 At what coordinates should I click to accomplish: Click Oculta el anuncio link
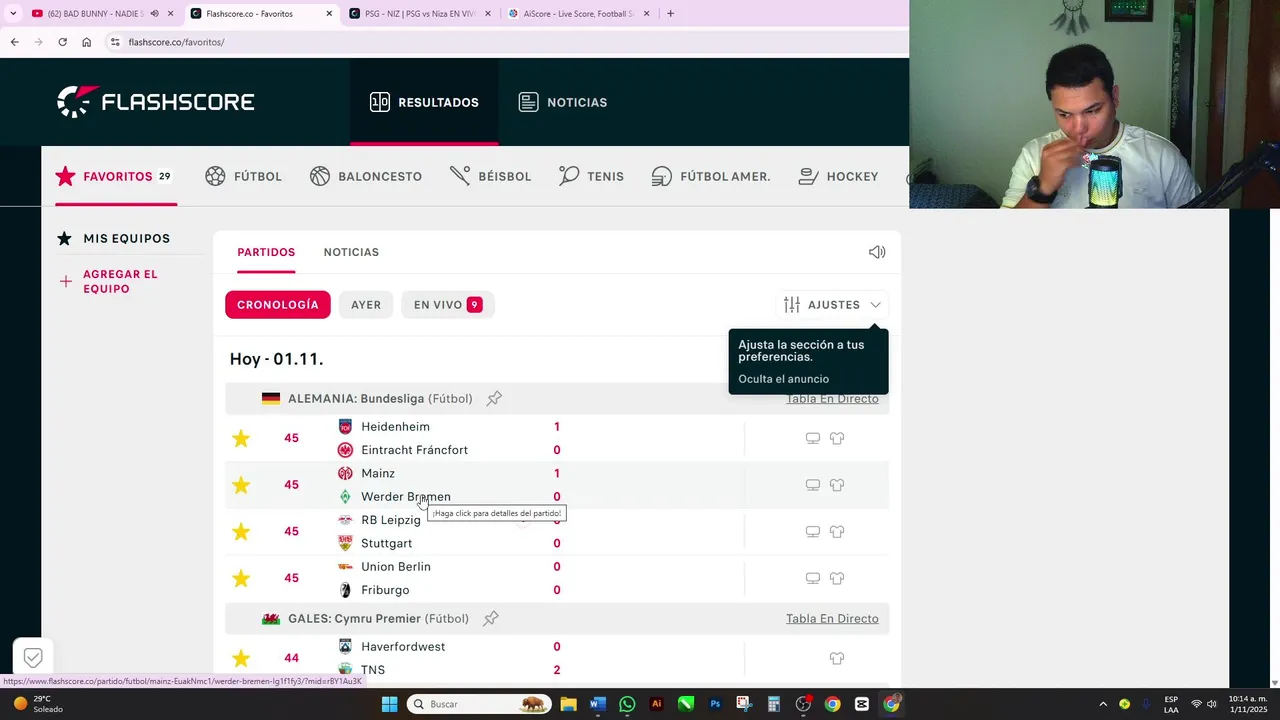click(x=783, y=379)
